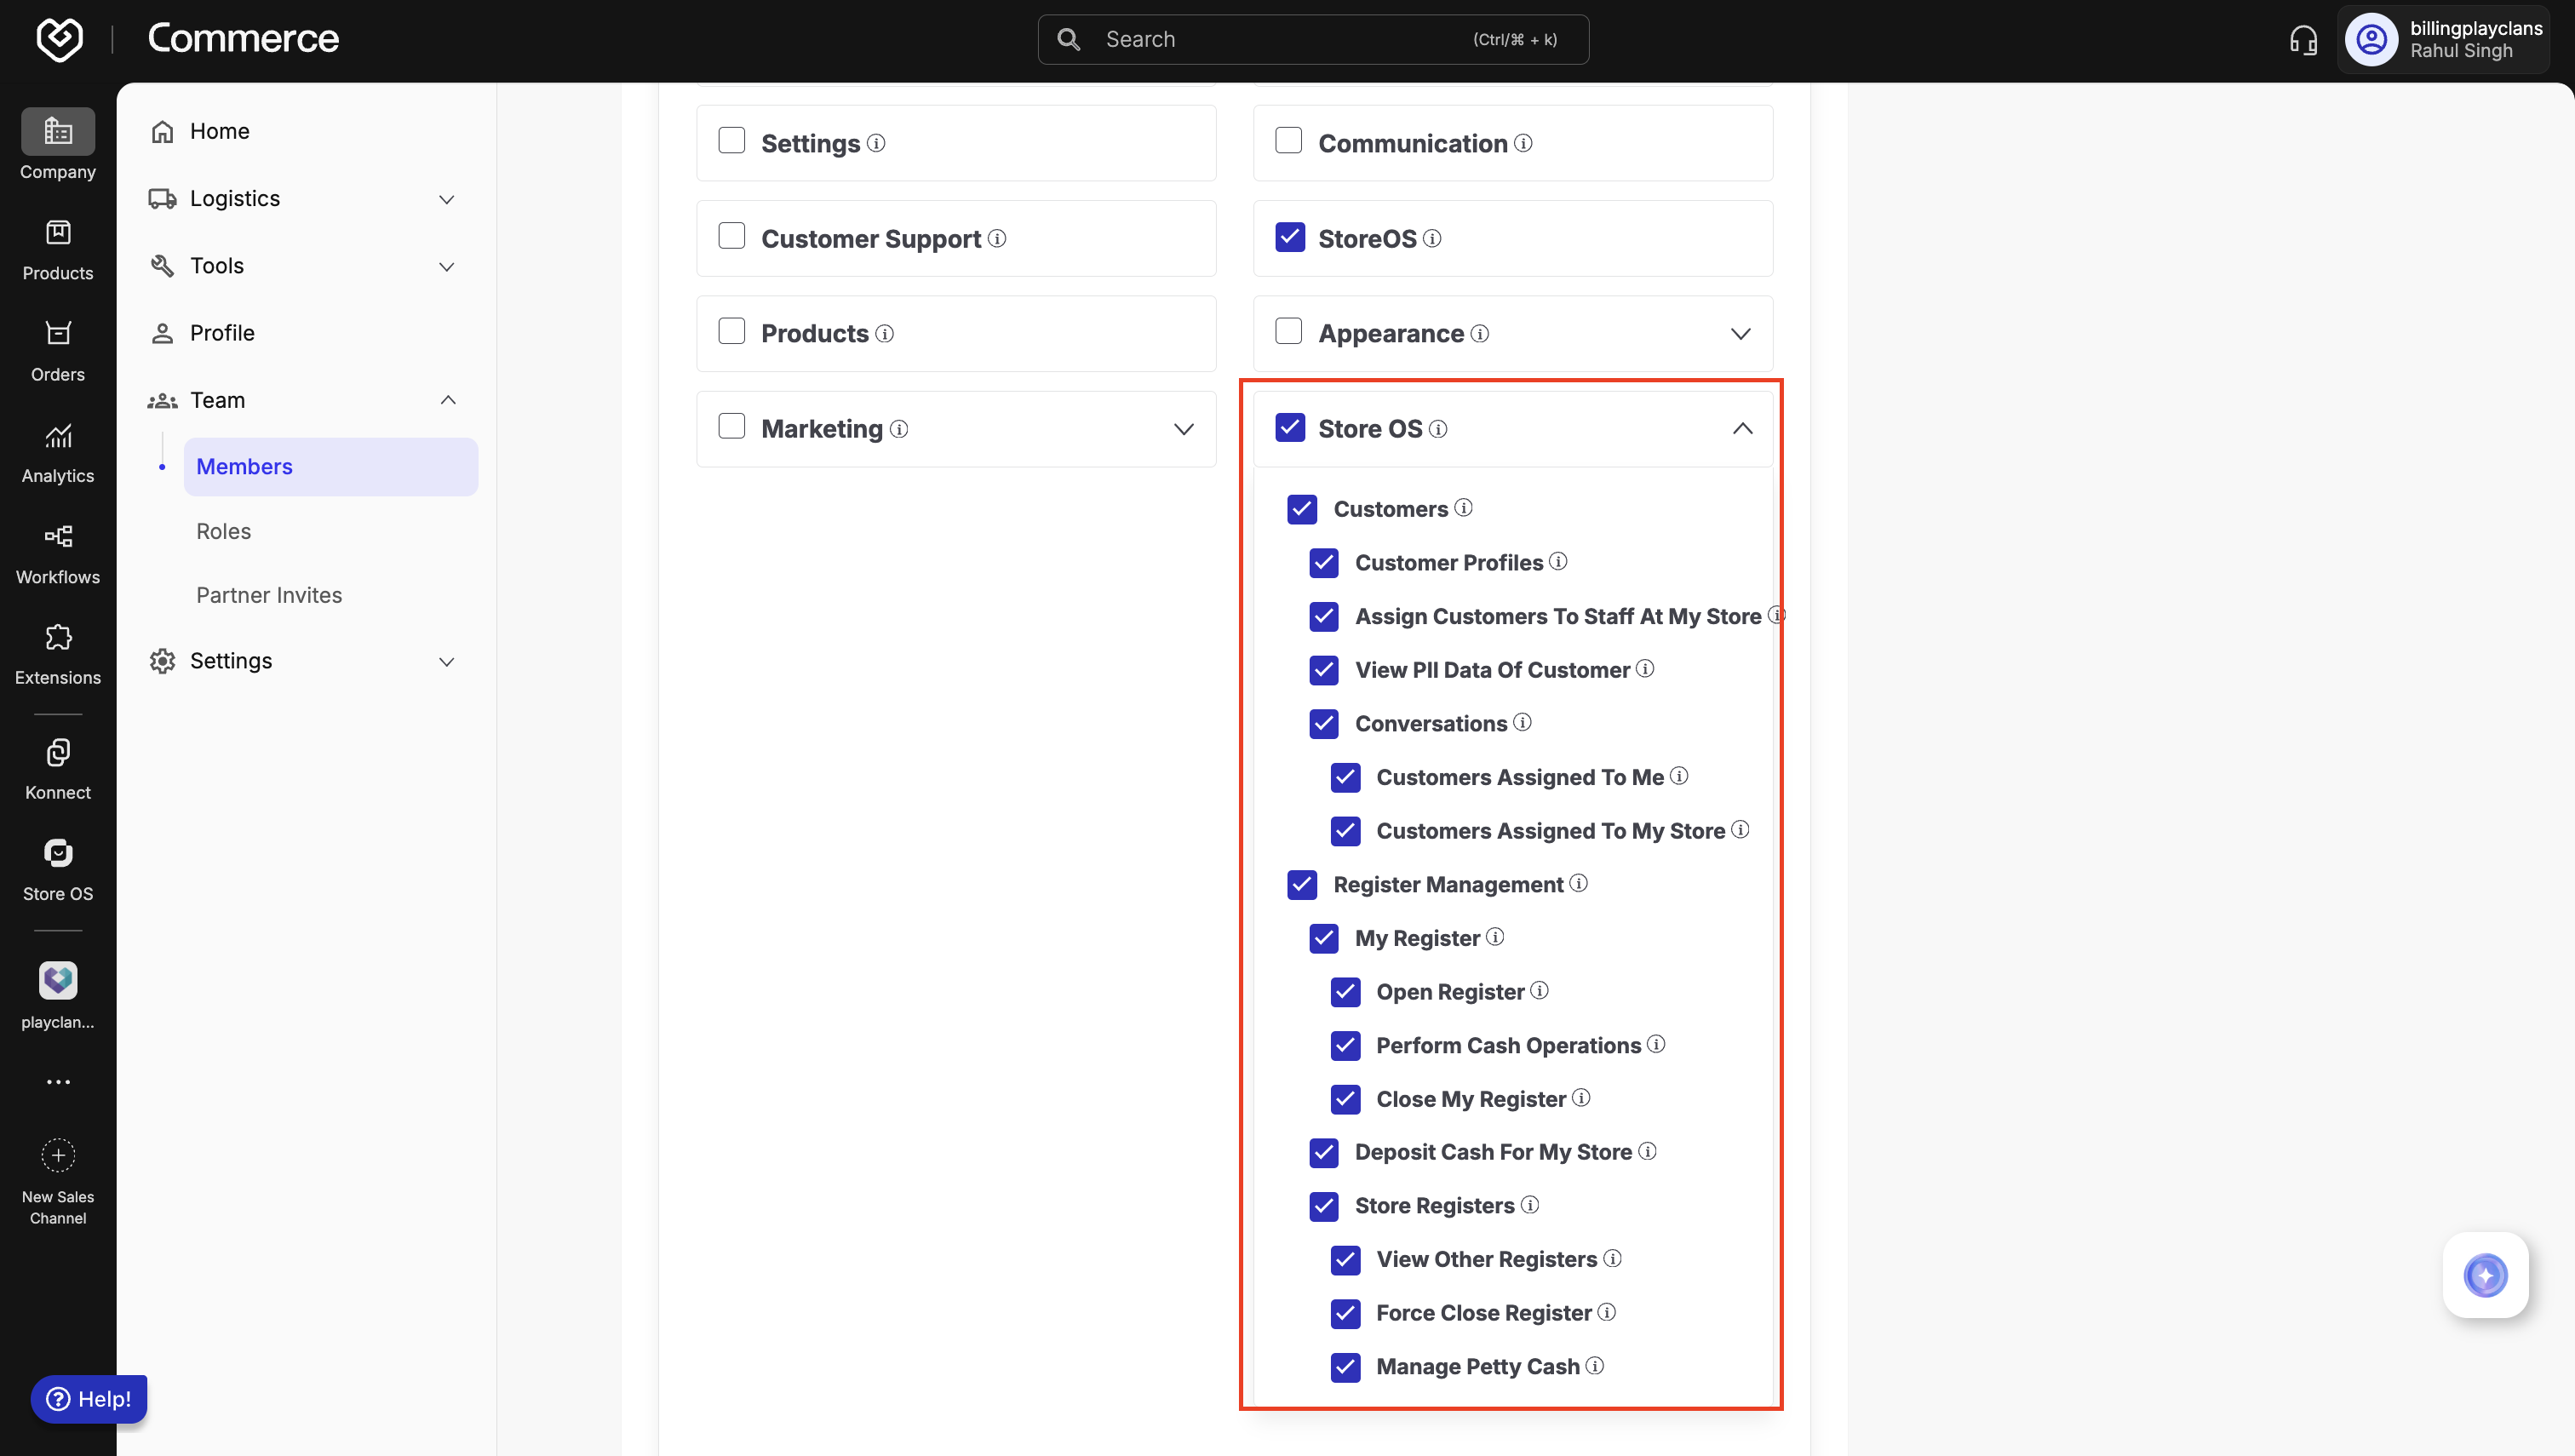Open the Analytics sidebar icon
The image size is (2575, 1456).
(58, 437)
